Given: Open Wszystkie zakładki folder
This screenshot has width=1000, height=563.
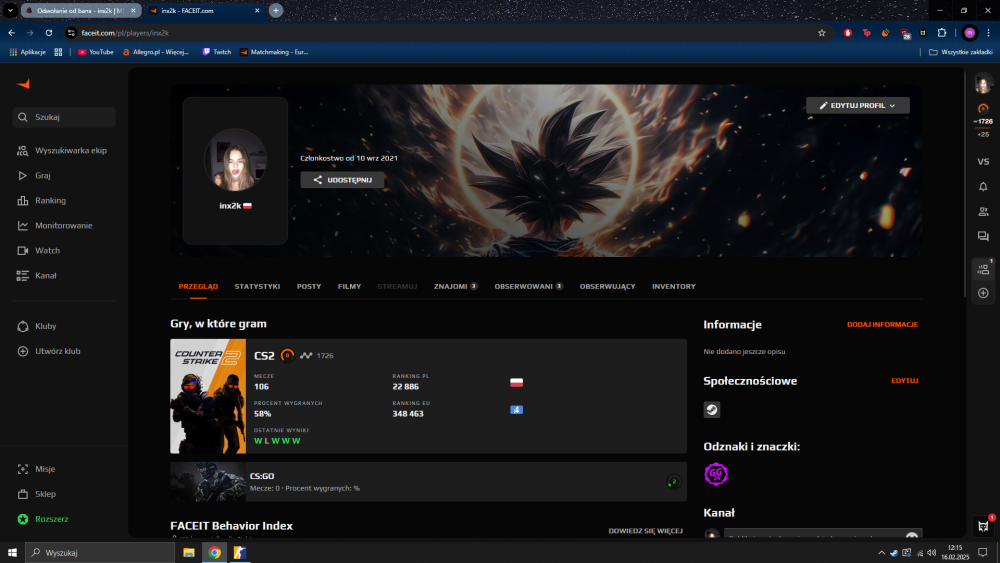Looking at the screenshot, I should 960,52.
